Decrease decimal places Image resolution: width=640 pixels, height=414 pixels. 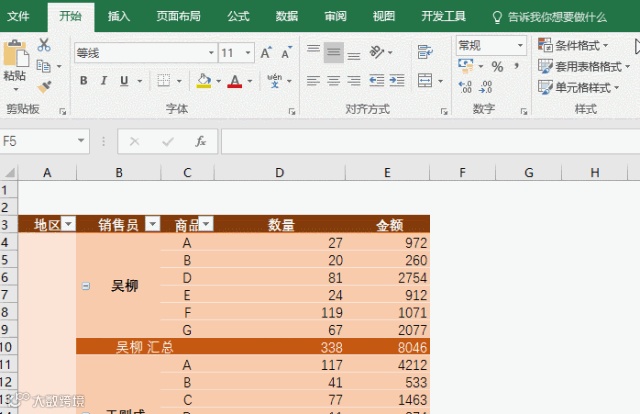[x=486, y=87]
